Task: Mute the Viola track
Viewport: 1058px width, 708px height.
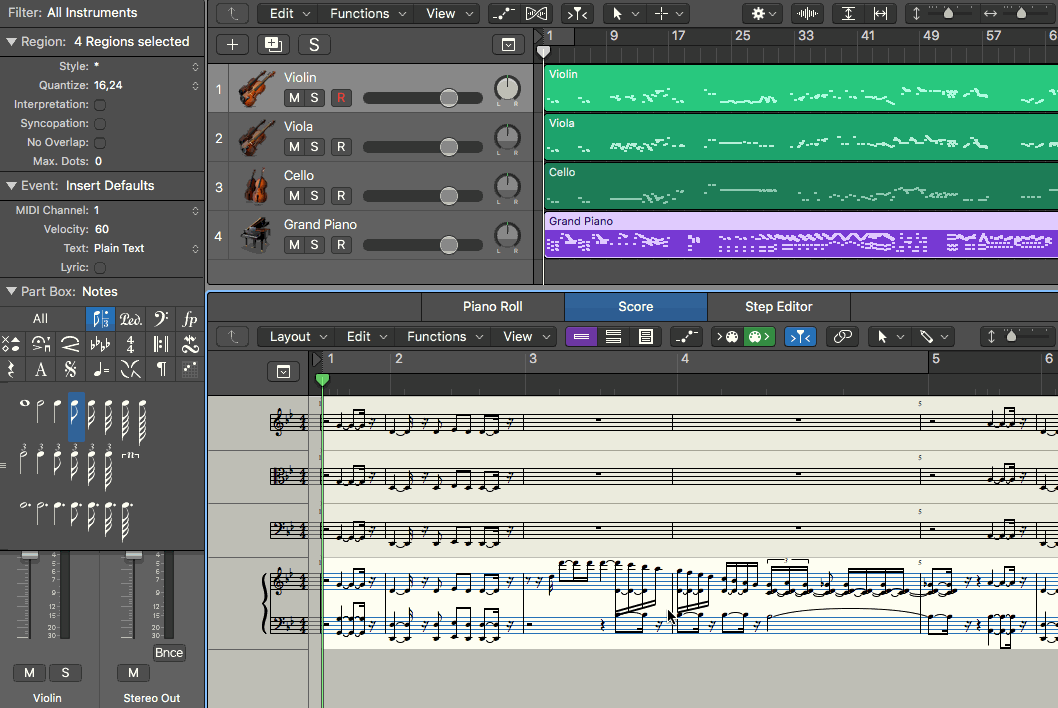Action: pos(294,147)
